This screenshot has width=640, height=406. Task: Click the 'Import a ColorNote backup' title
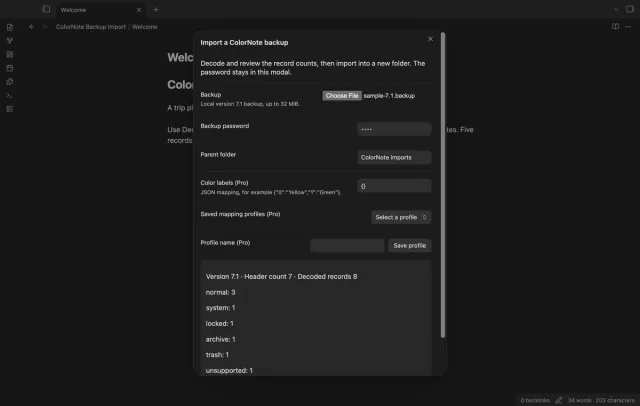(x=244, y=42)
